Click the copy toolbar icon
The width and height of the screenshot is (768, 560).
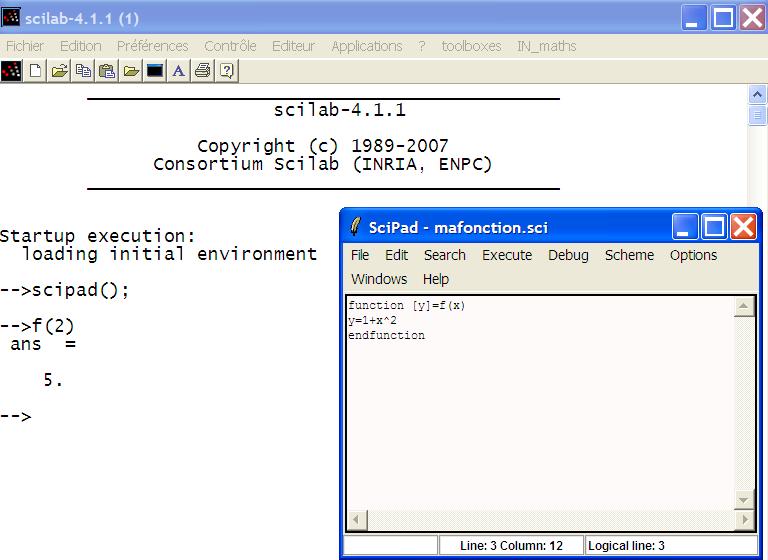tap(83, 71)
